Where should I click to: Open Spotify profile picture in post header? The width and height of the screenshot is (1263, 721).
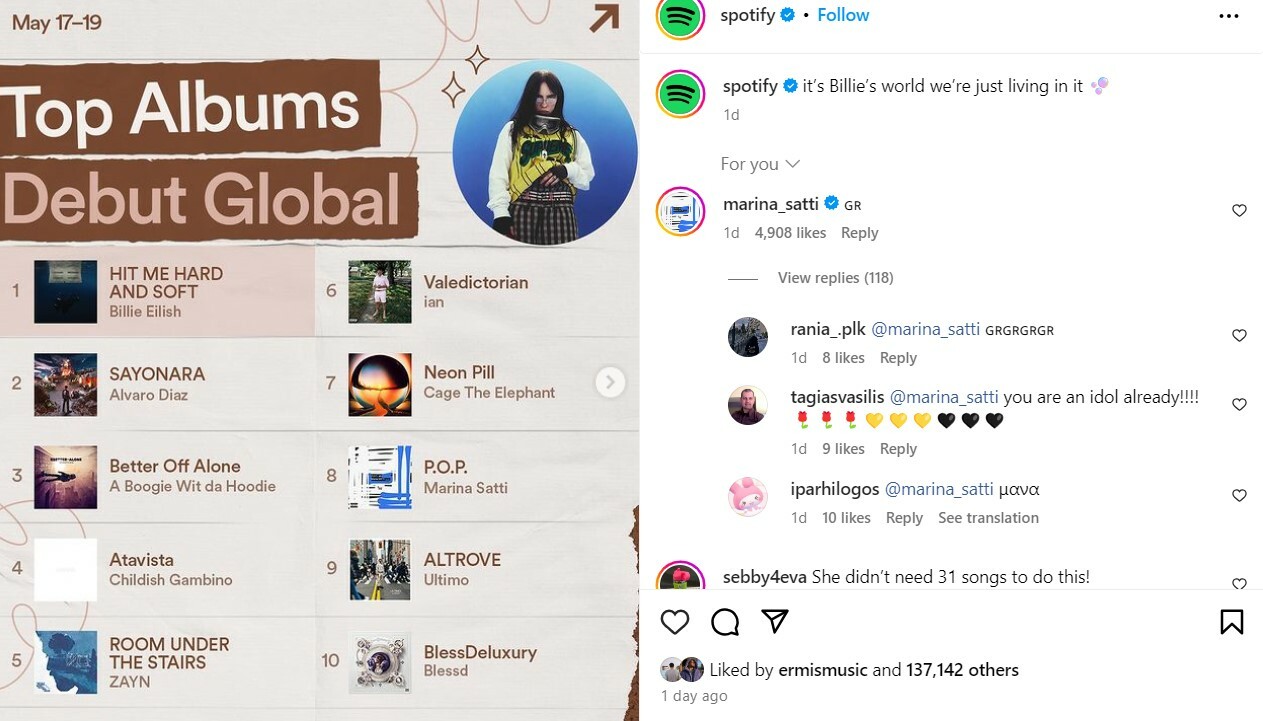coord(682,17)
